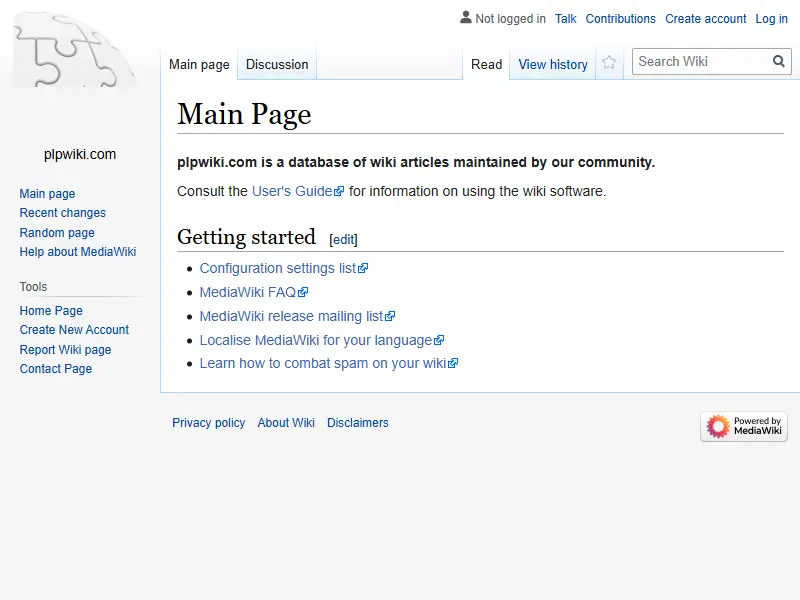Open the Privacy policy footer link
Screen dimensions: 800x600
point(208,423)
